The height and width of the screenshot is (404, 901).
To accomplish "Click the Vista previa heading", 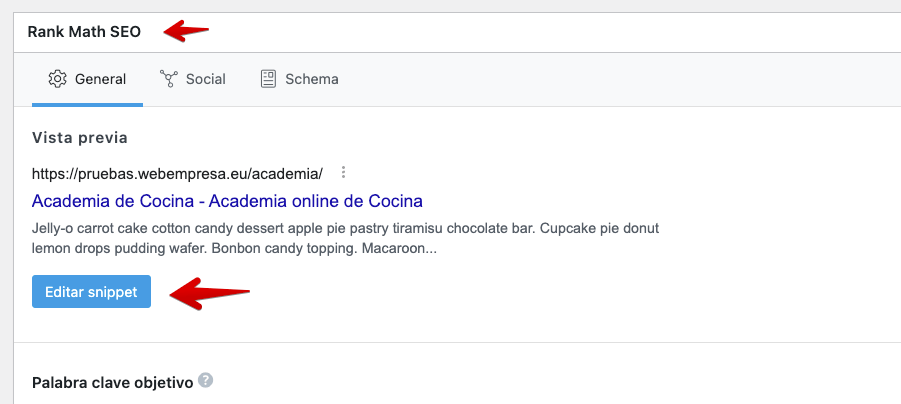I will (x=80, y=138).
